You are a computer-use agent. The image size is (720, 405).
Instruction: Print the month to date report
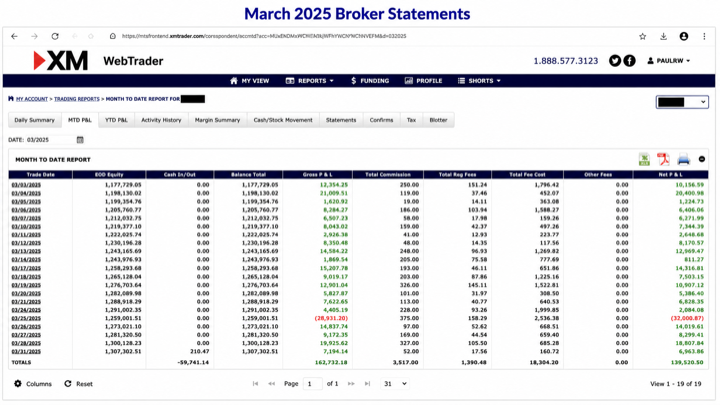pos(684,159)
